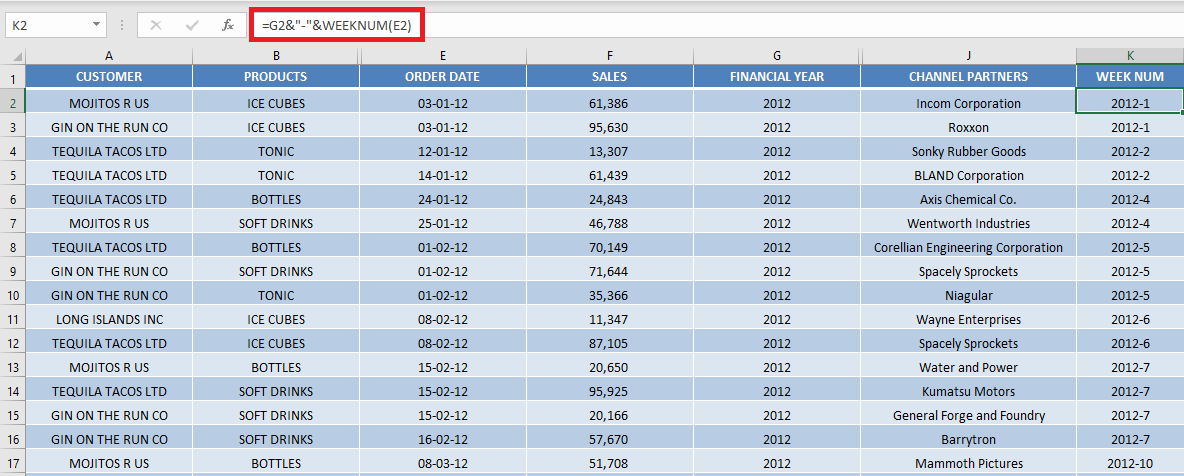Select column A header

pyautogui.click(x=109, y=56)
